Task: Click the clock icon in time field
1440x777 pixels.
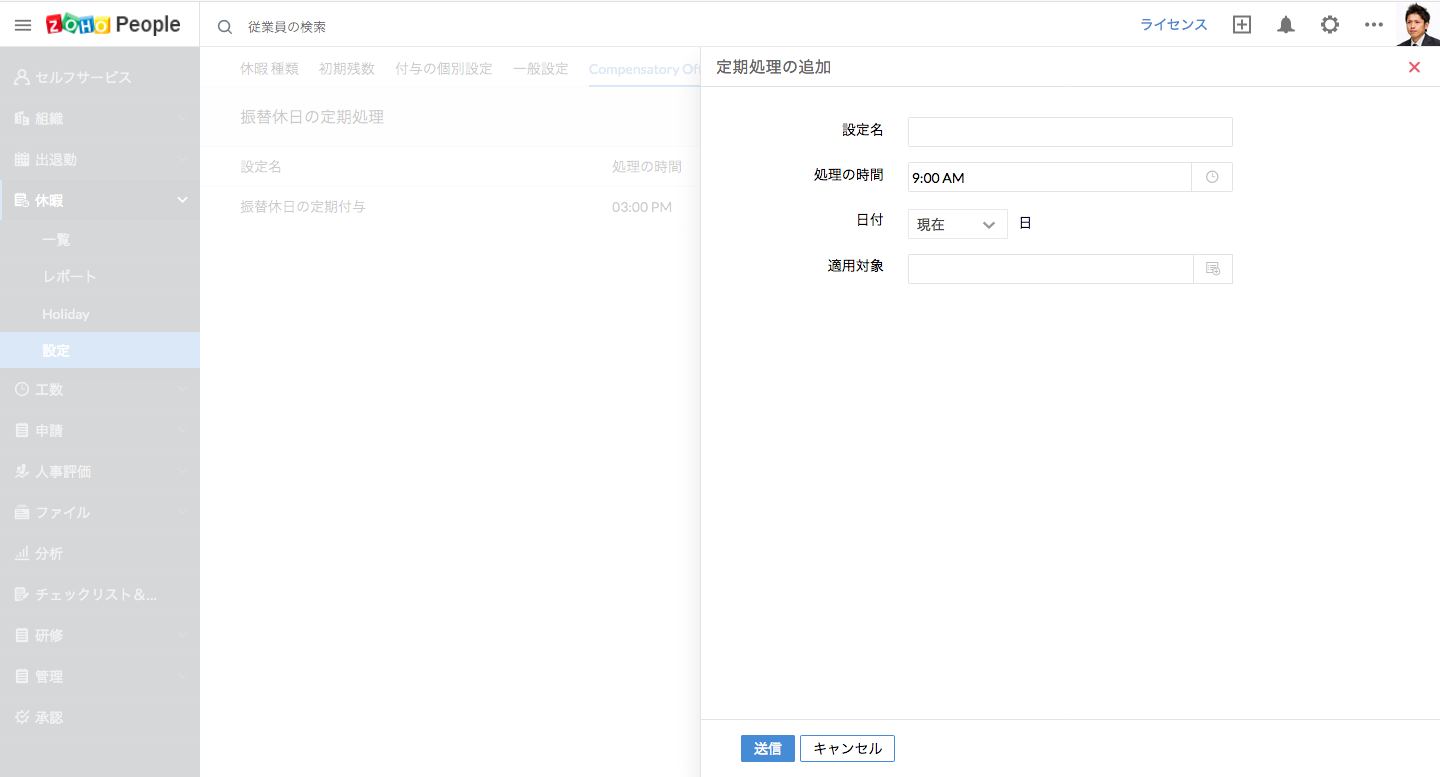Action: [x=1212, y=177]
